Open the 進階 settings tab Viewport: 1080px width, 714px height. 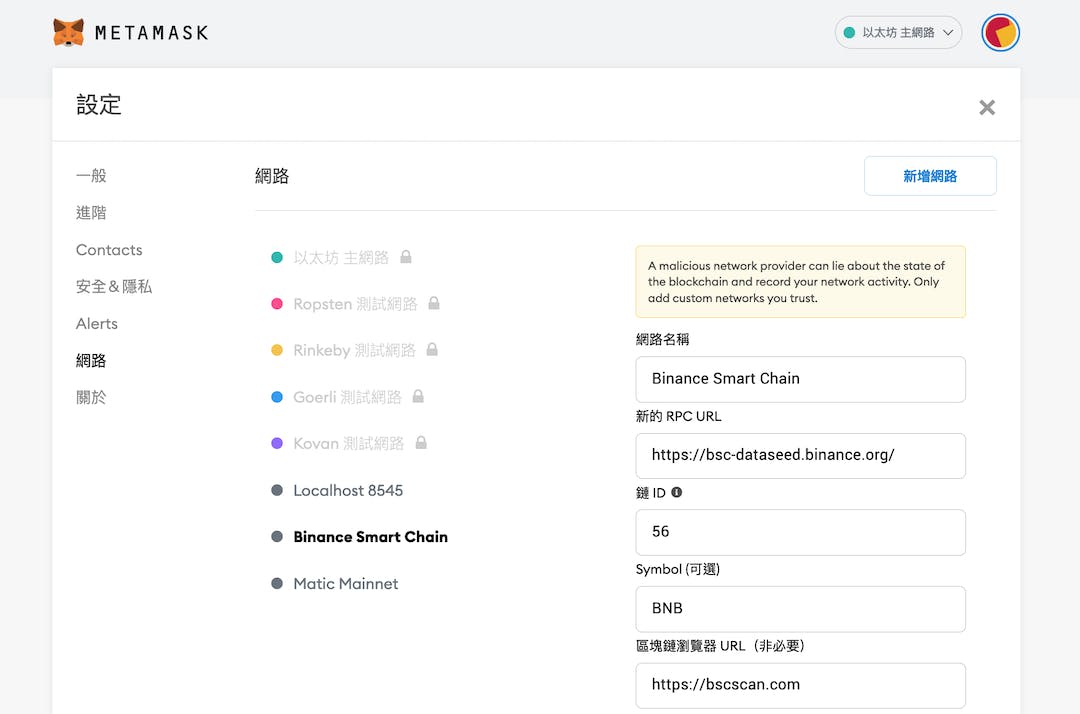[x=91, y=213]
